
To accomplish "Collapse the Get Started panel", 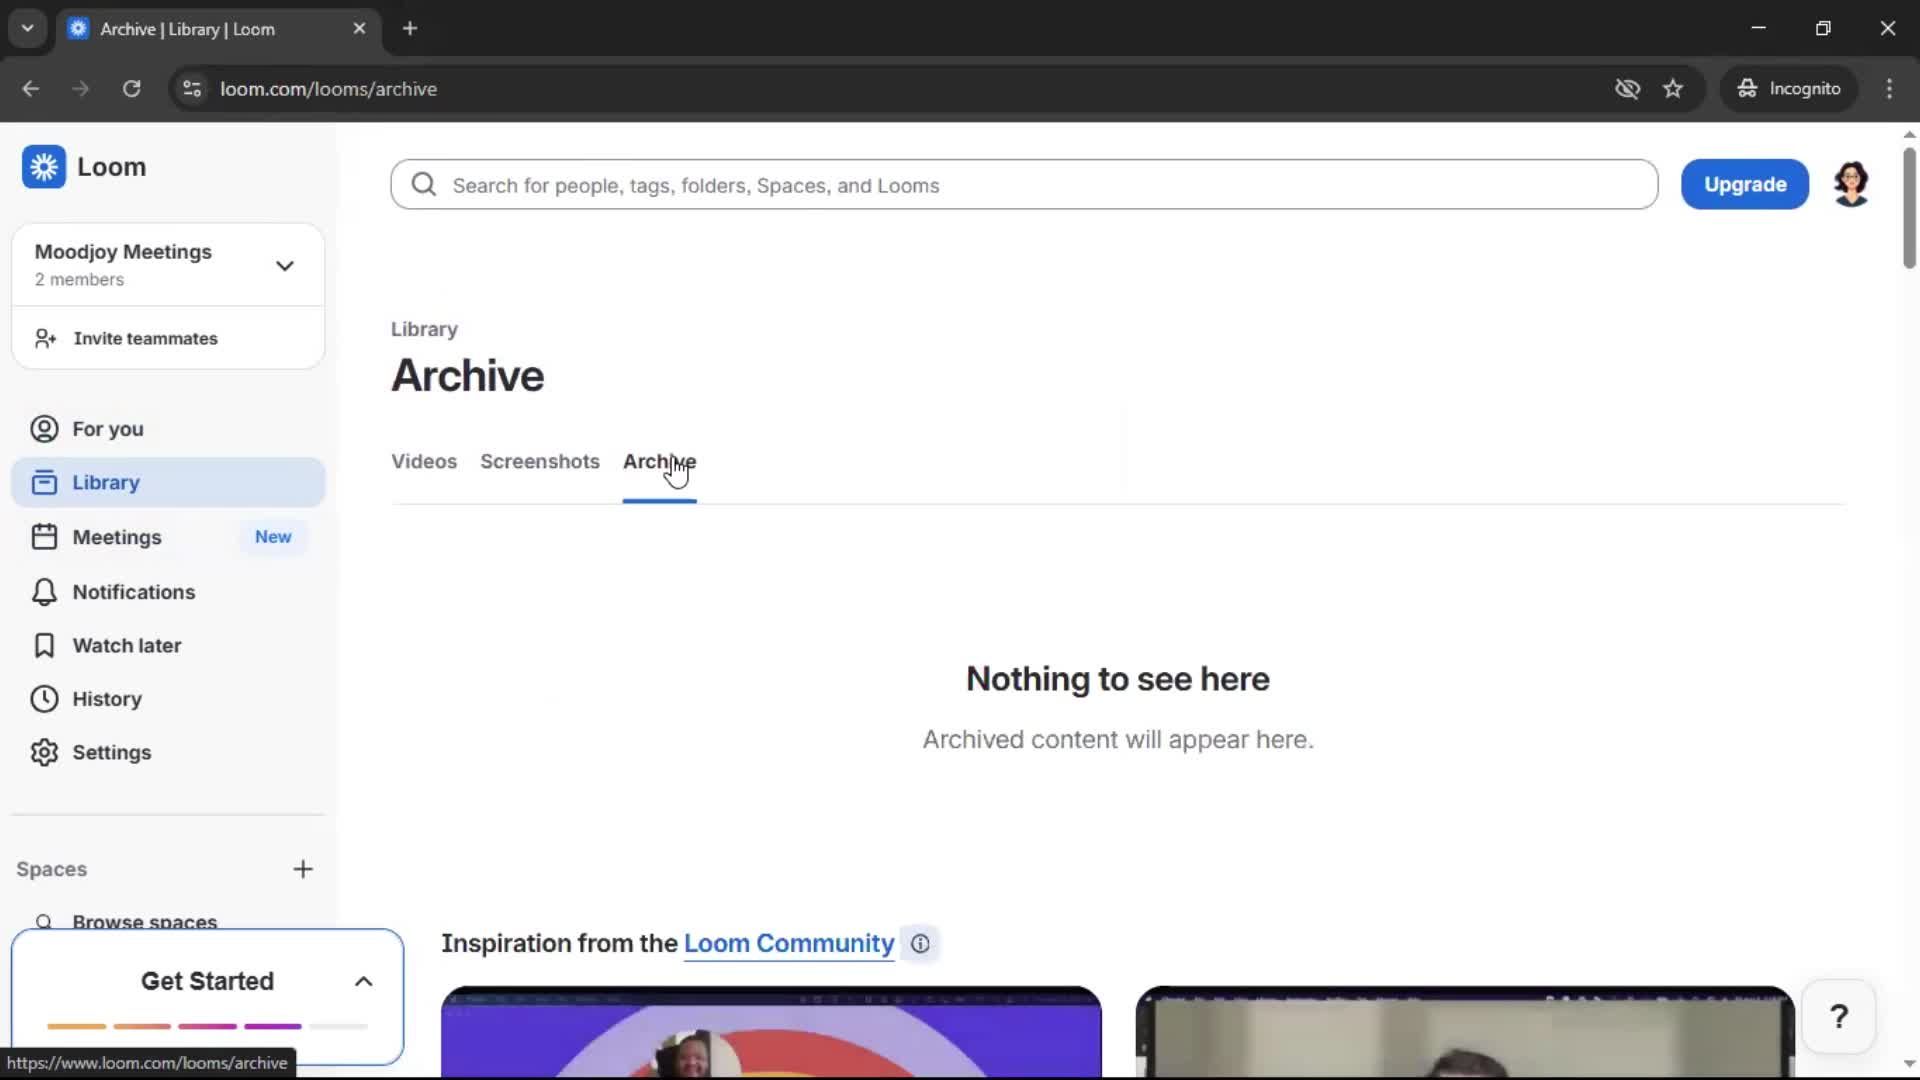I will point(363,981).
